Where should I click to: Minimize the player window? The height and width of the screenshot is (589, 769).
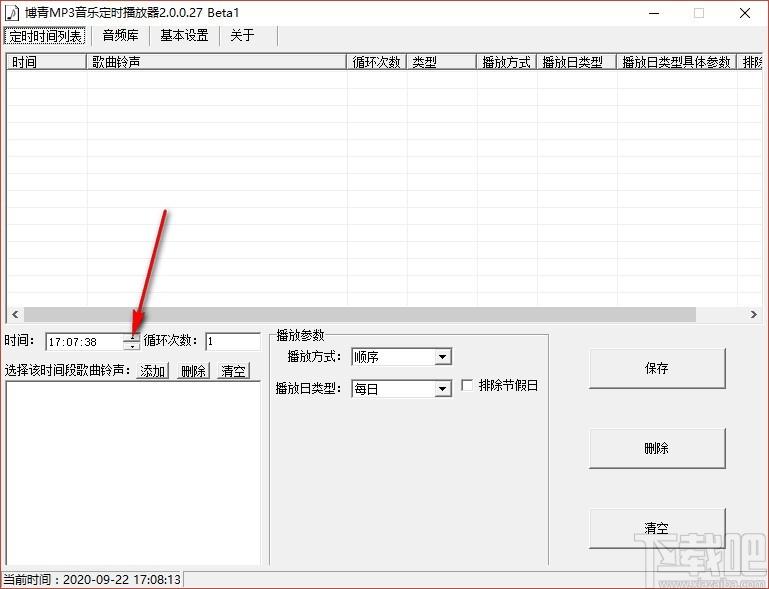pos(654,13)
